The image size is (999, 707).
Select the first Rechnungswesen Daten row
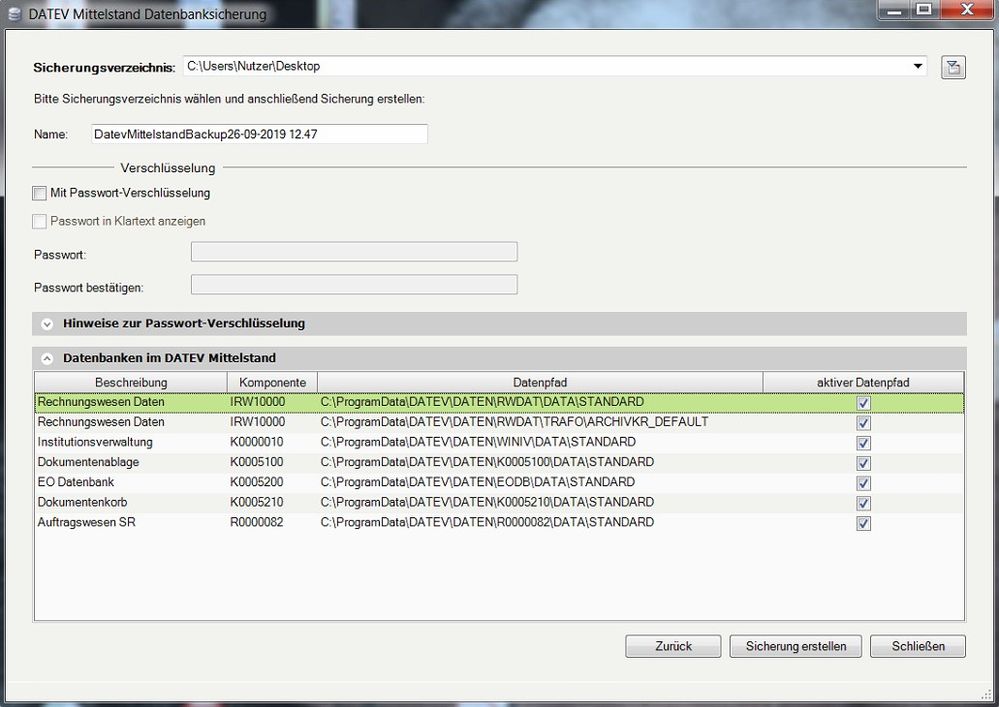tap(100, 402)
